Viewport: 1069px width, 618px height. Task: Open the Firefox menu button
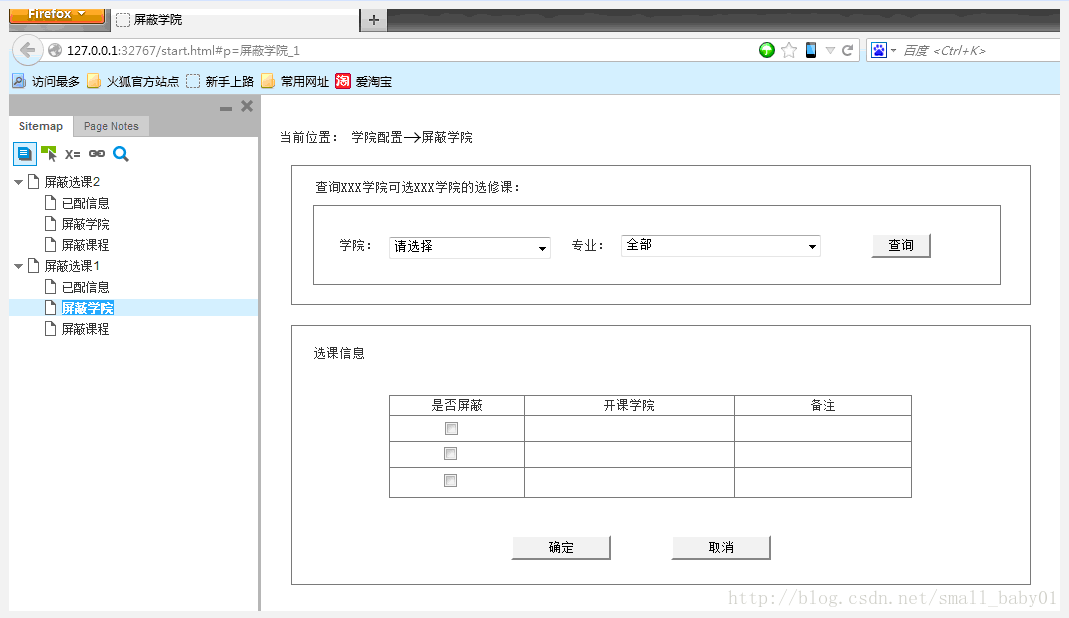tap(57, 15)
